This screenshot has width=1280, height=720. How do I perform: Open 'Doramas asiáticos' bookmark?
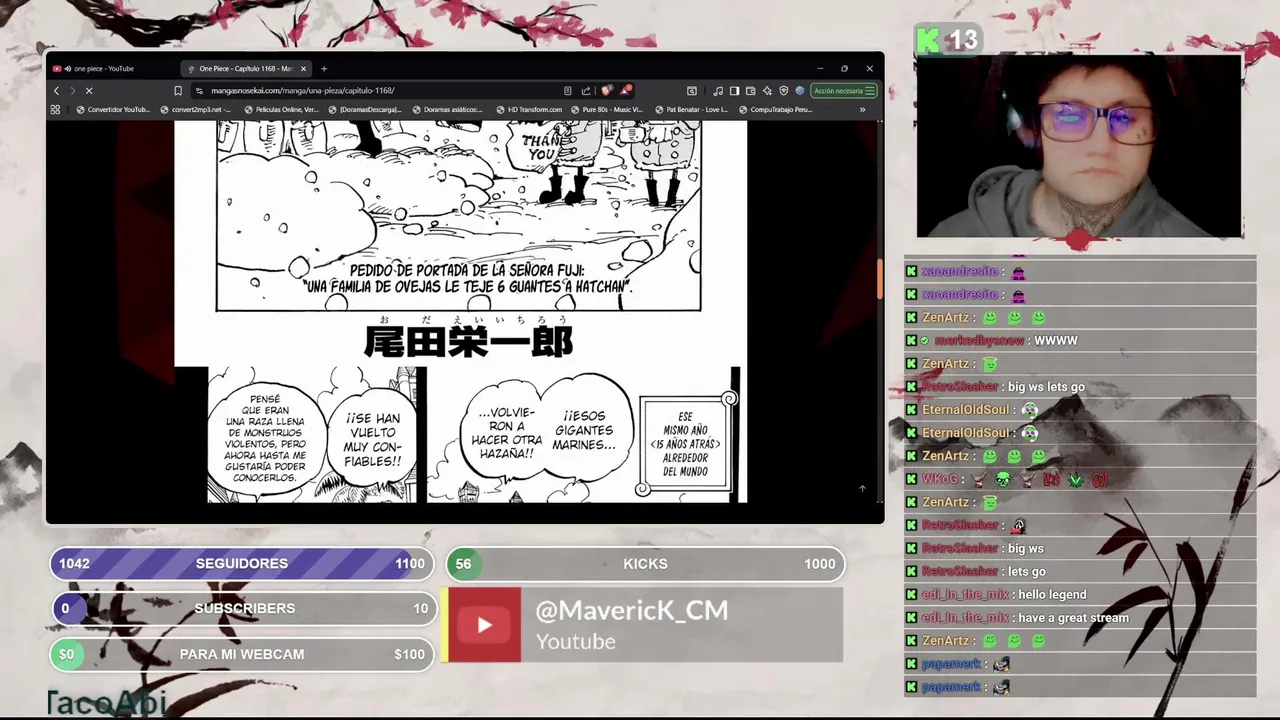pos(448,110)
